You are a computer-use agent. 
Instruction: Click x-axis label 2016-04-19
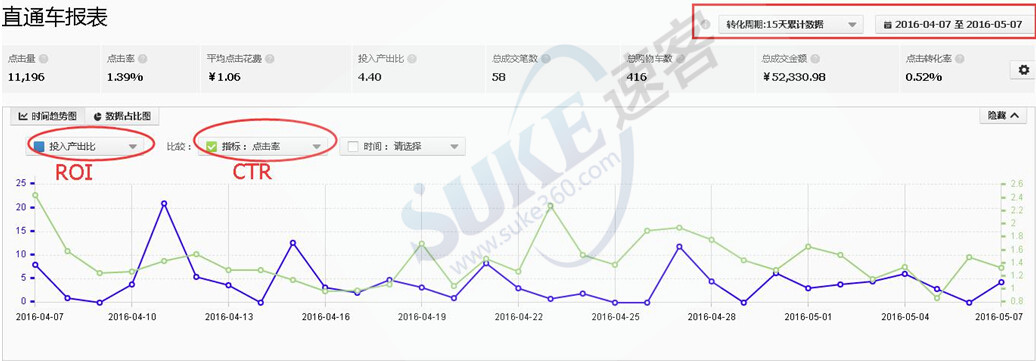tap(422, 317)
